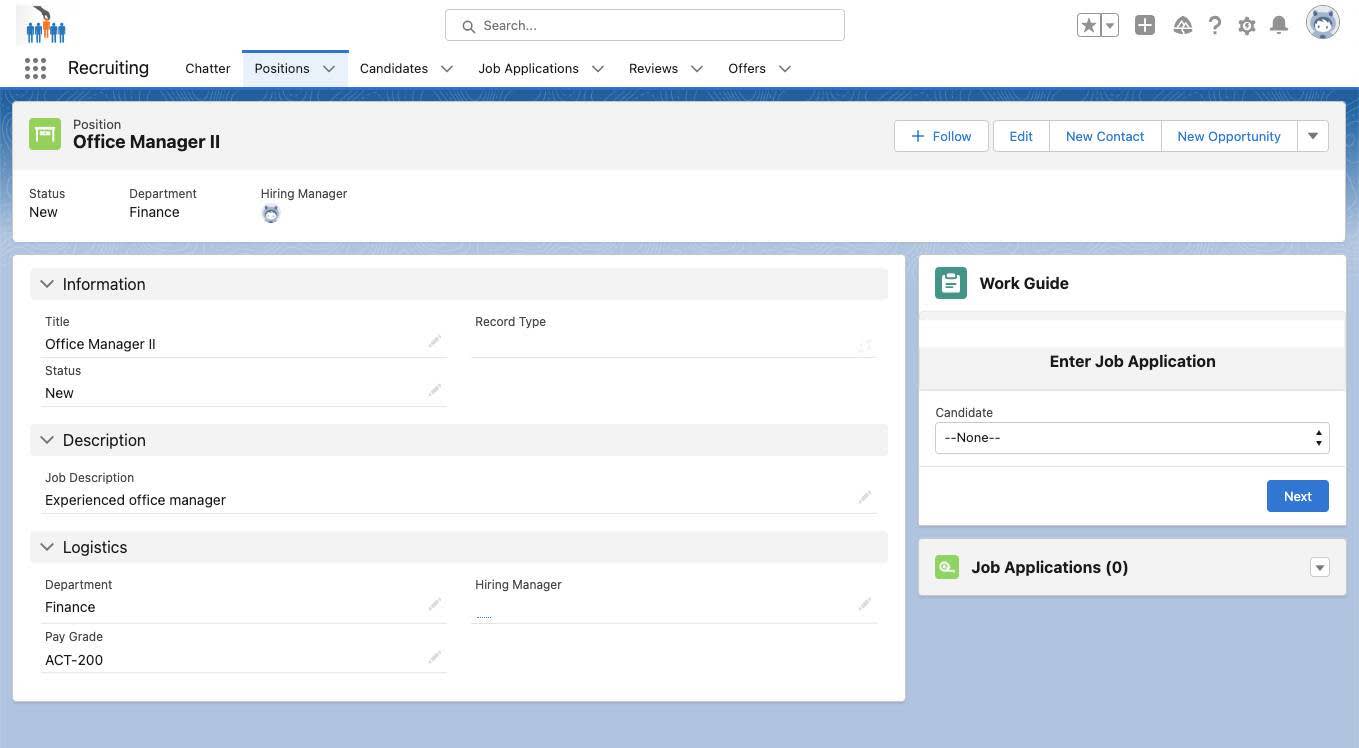Edit the Pay Grade pencil icon
This screenshot has height=748, width=1359.
[435, 657]
